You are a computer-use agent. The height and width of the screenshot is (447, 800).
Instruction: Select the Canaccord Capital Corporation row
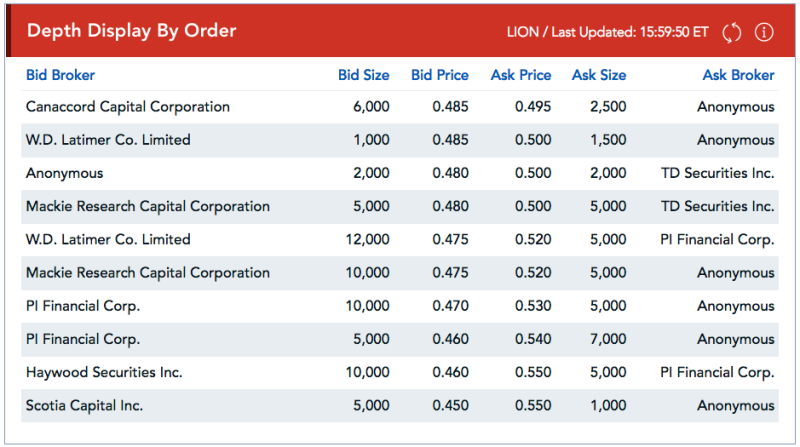click(x=400, y=107)
